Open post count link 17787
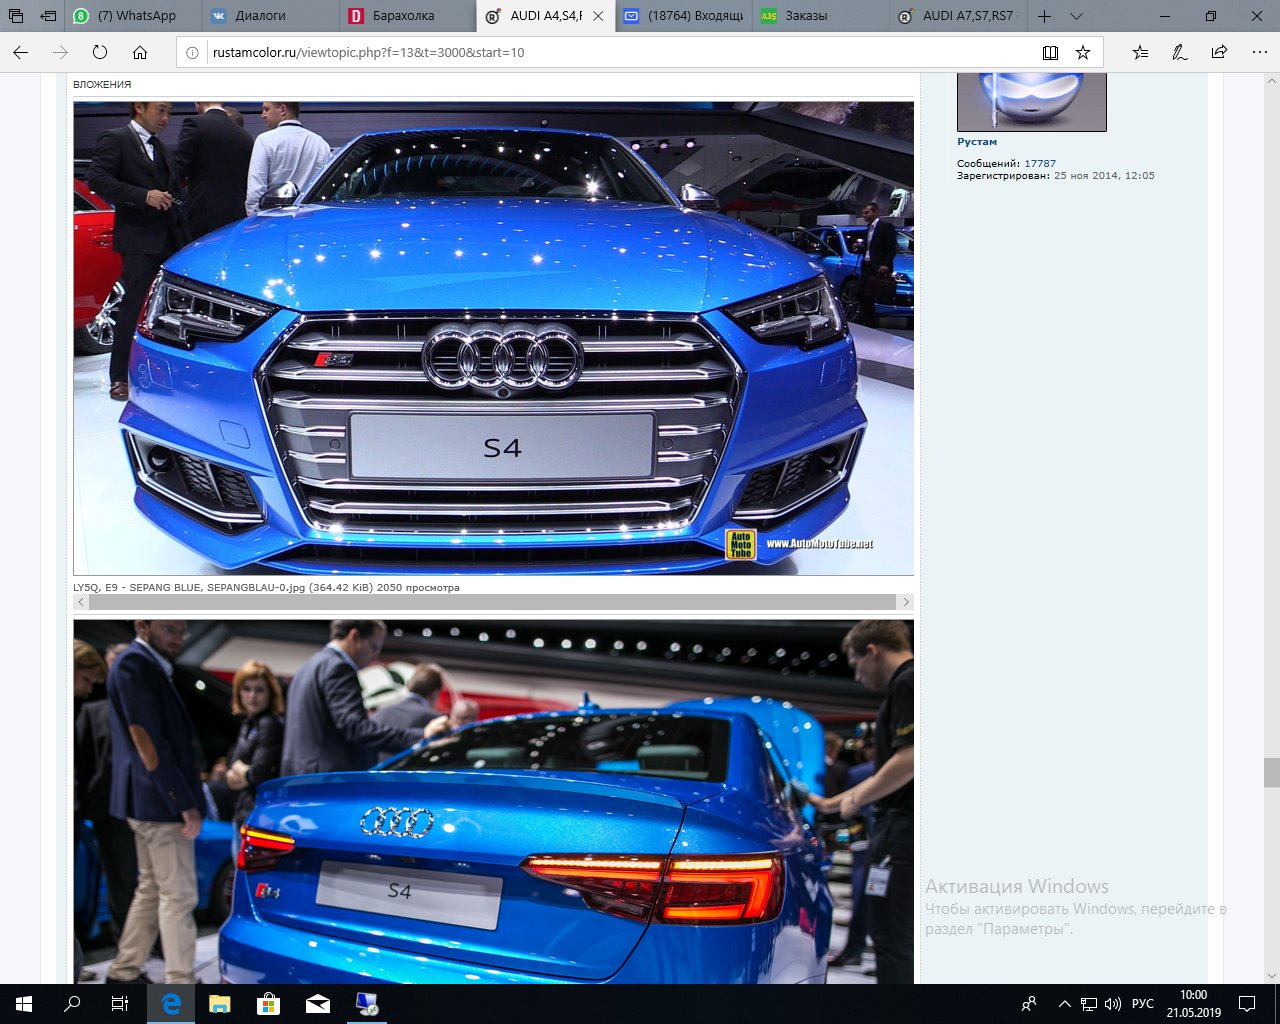Screen dimensions: 1280x1024 pyautogui.click(x=1040, y=163)
